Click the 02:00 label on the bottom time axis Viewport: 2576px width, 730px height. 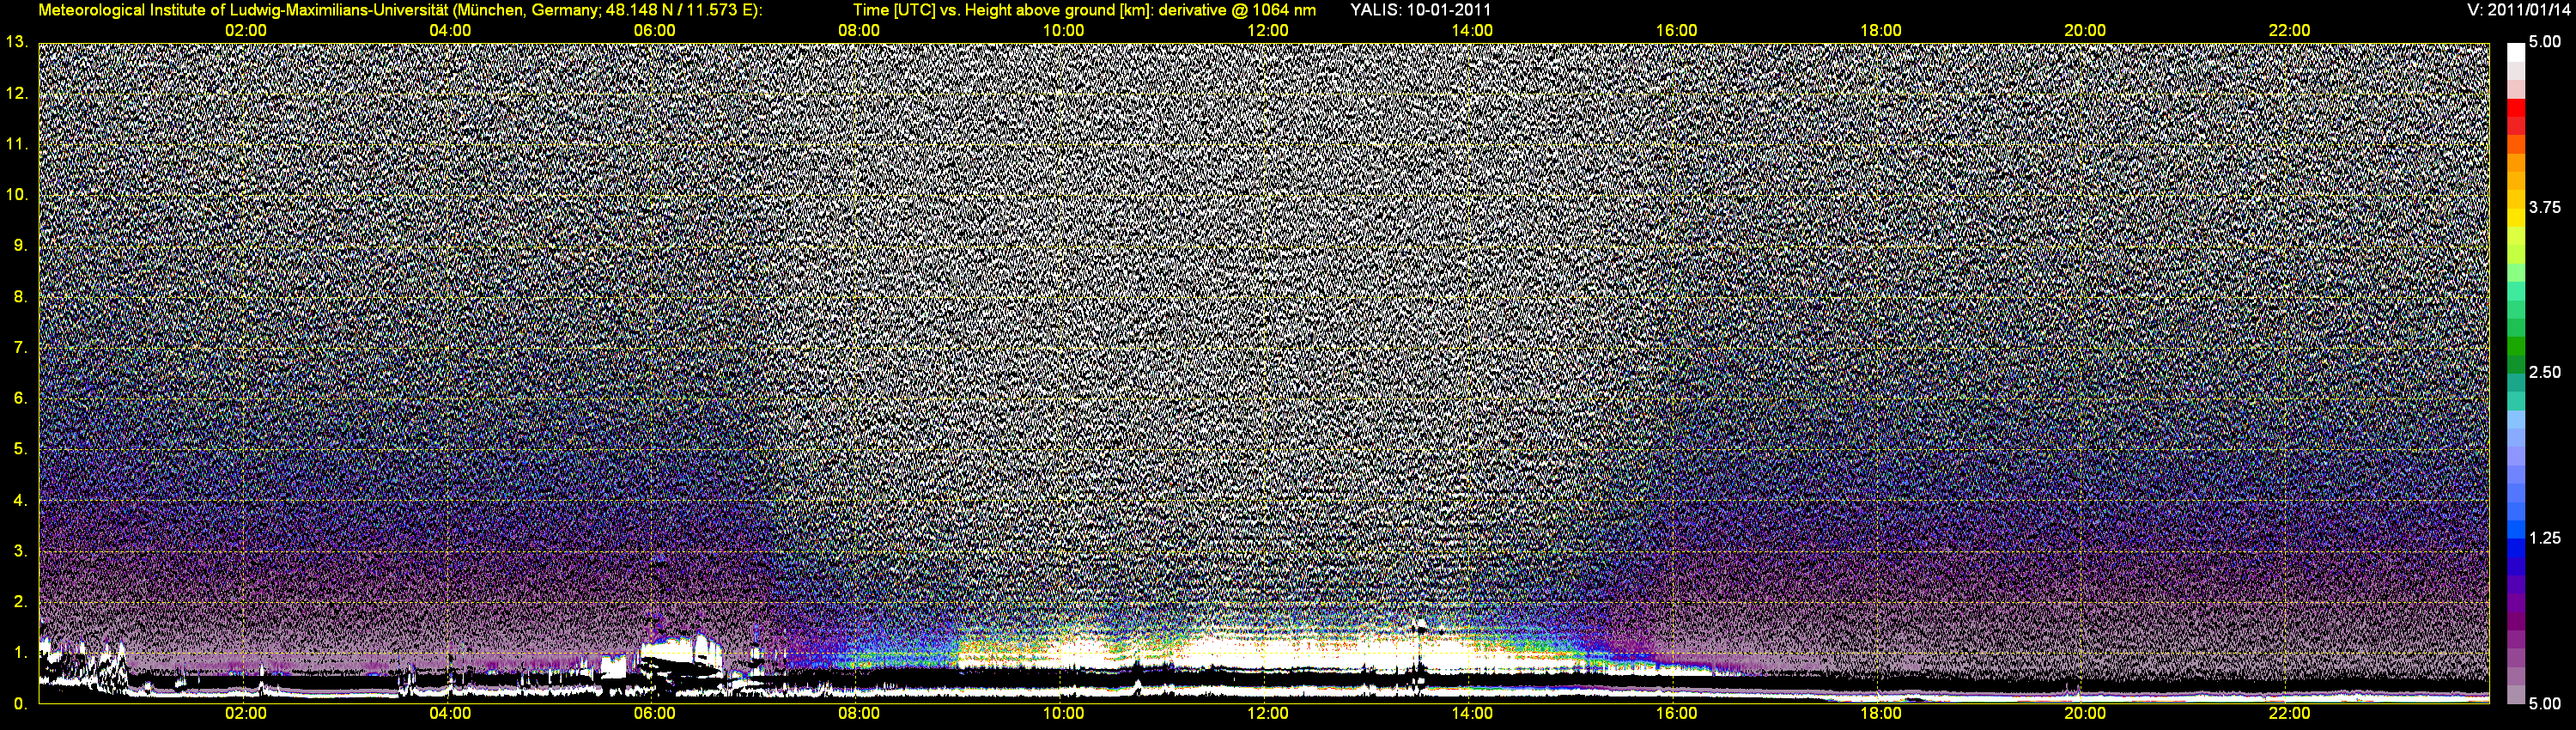(x=245, y=714)
